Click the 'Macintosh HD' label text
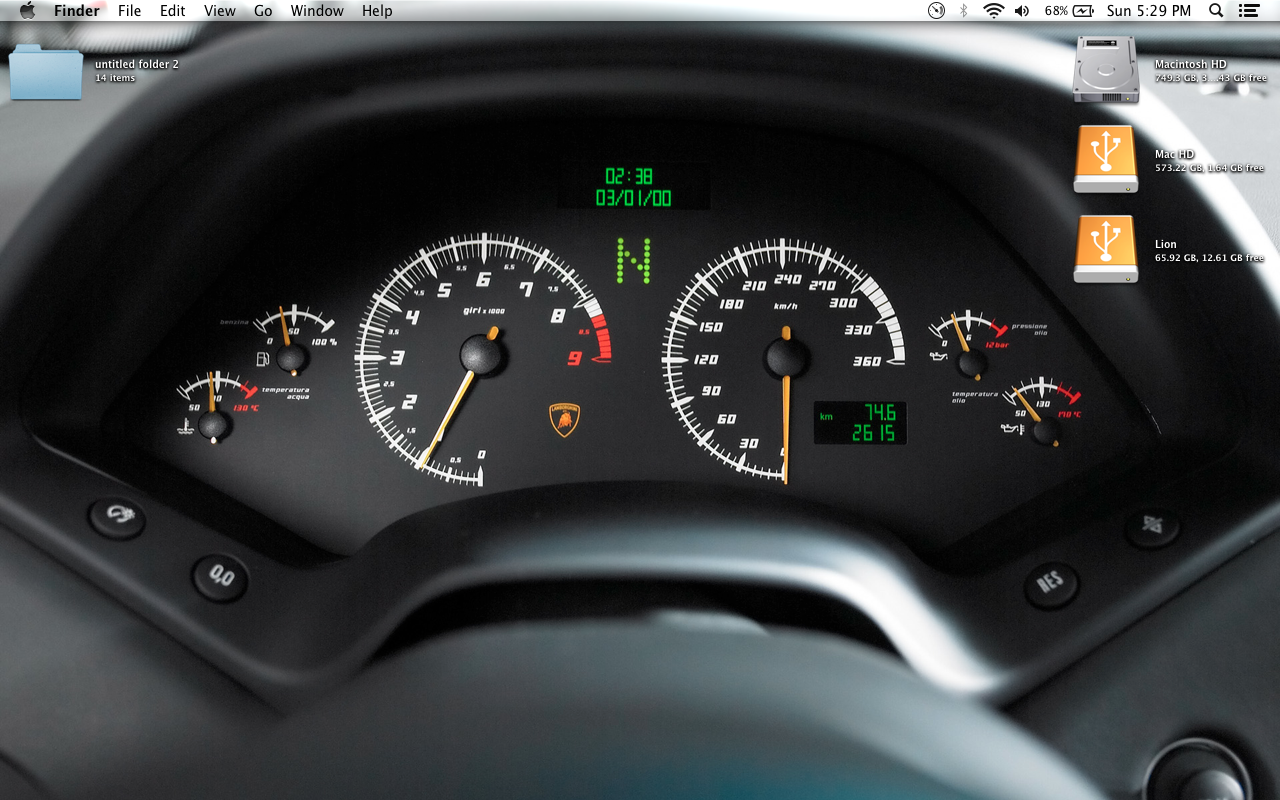 point(1190,64)
